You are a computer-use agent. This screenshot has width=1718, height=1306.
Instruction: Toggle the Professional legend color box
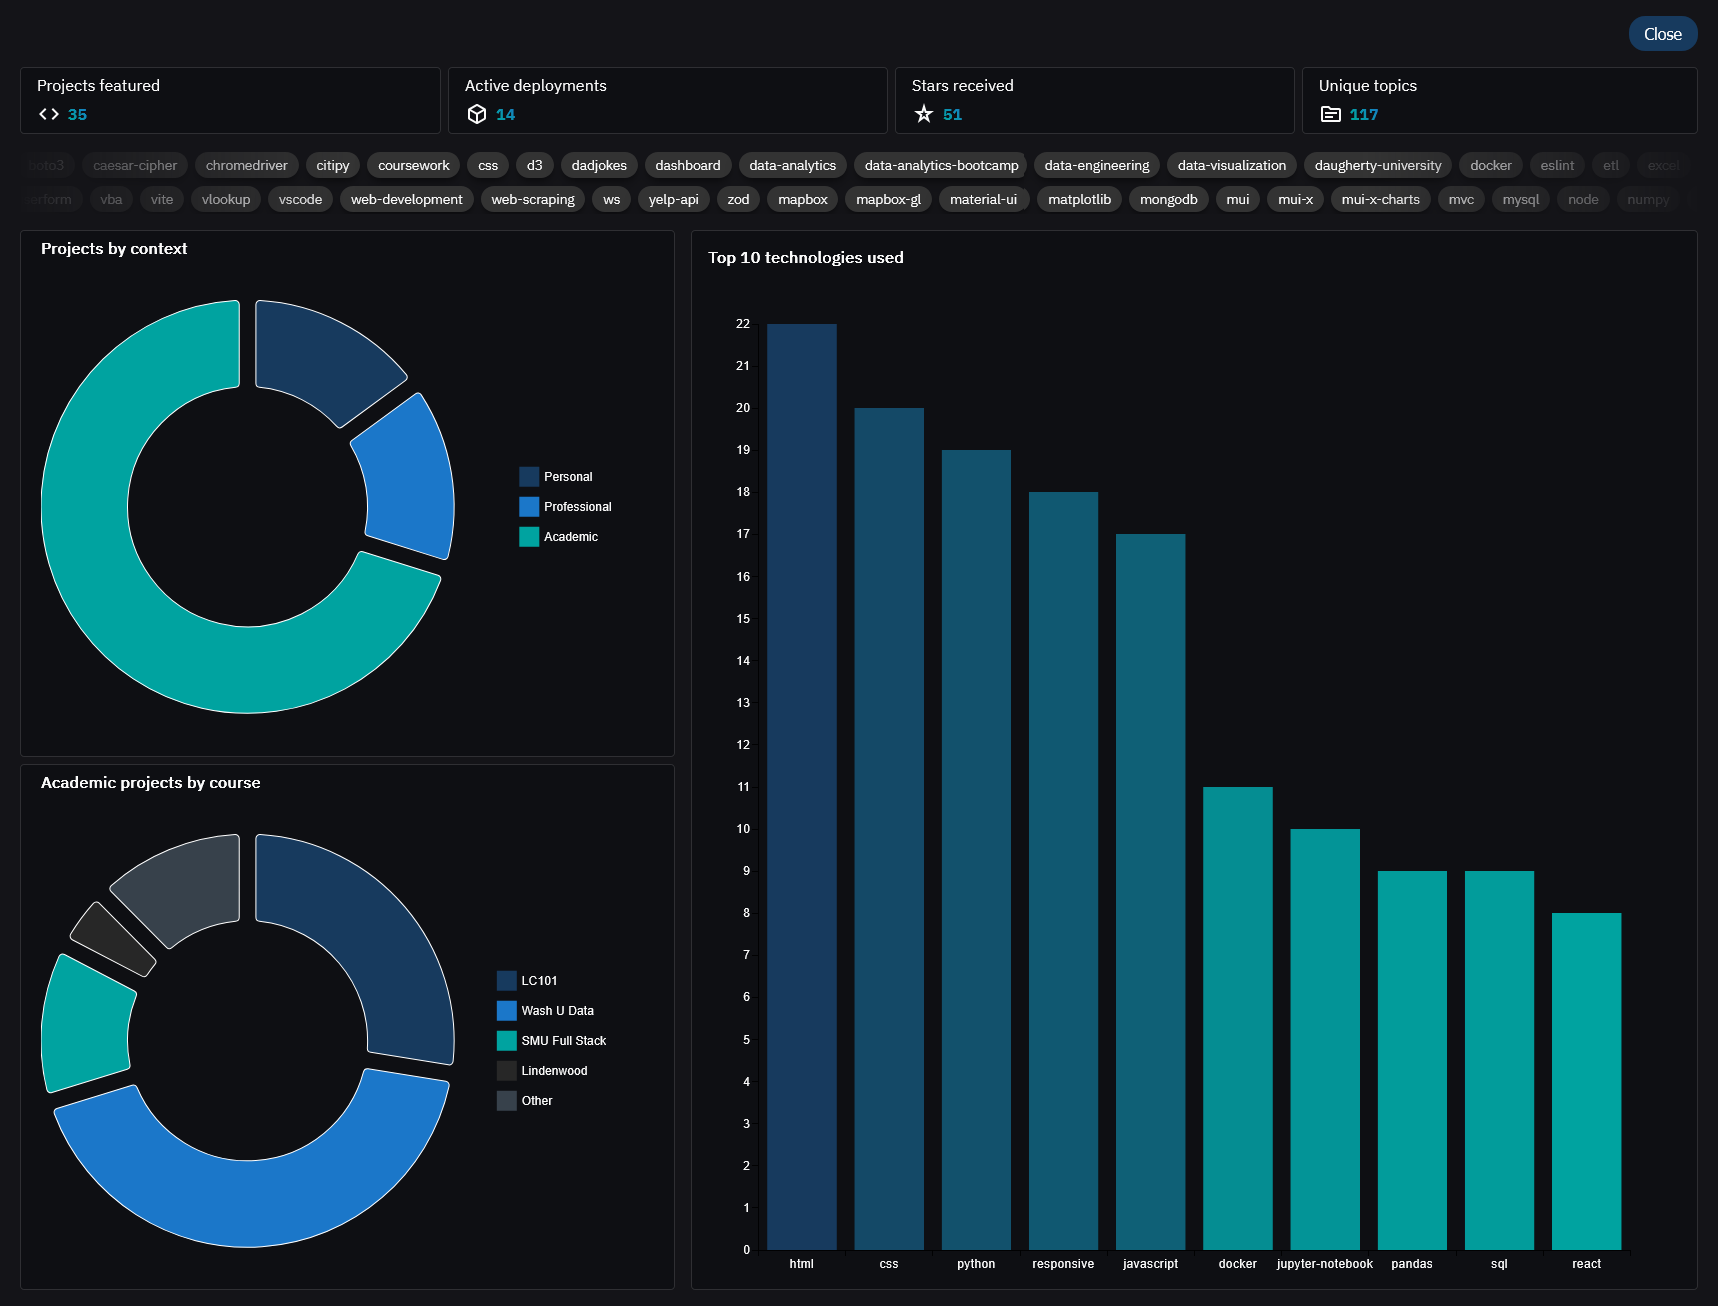click(x=529, y=507)
